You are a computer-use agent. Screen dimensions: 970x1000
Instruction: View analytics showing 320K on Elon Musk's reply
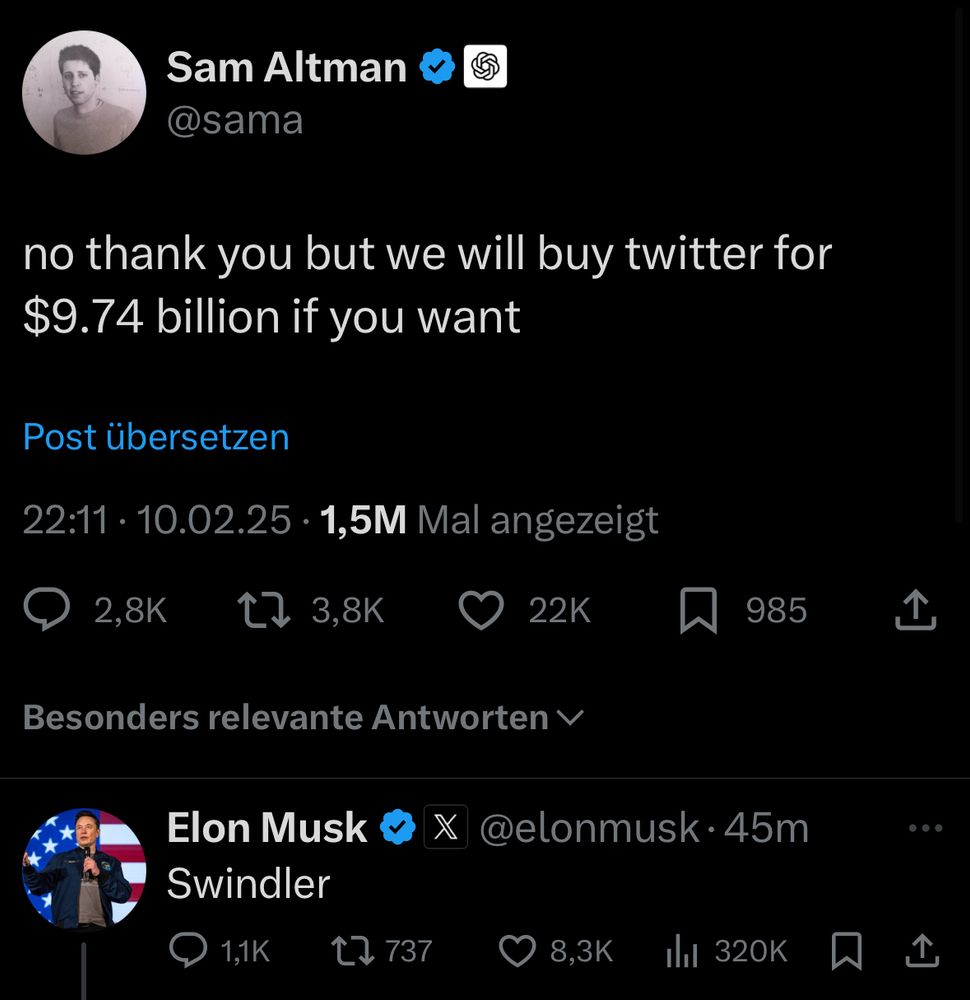pos(681,952)
